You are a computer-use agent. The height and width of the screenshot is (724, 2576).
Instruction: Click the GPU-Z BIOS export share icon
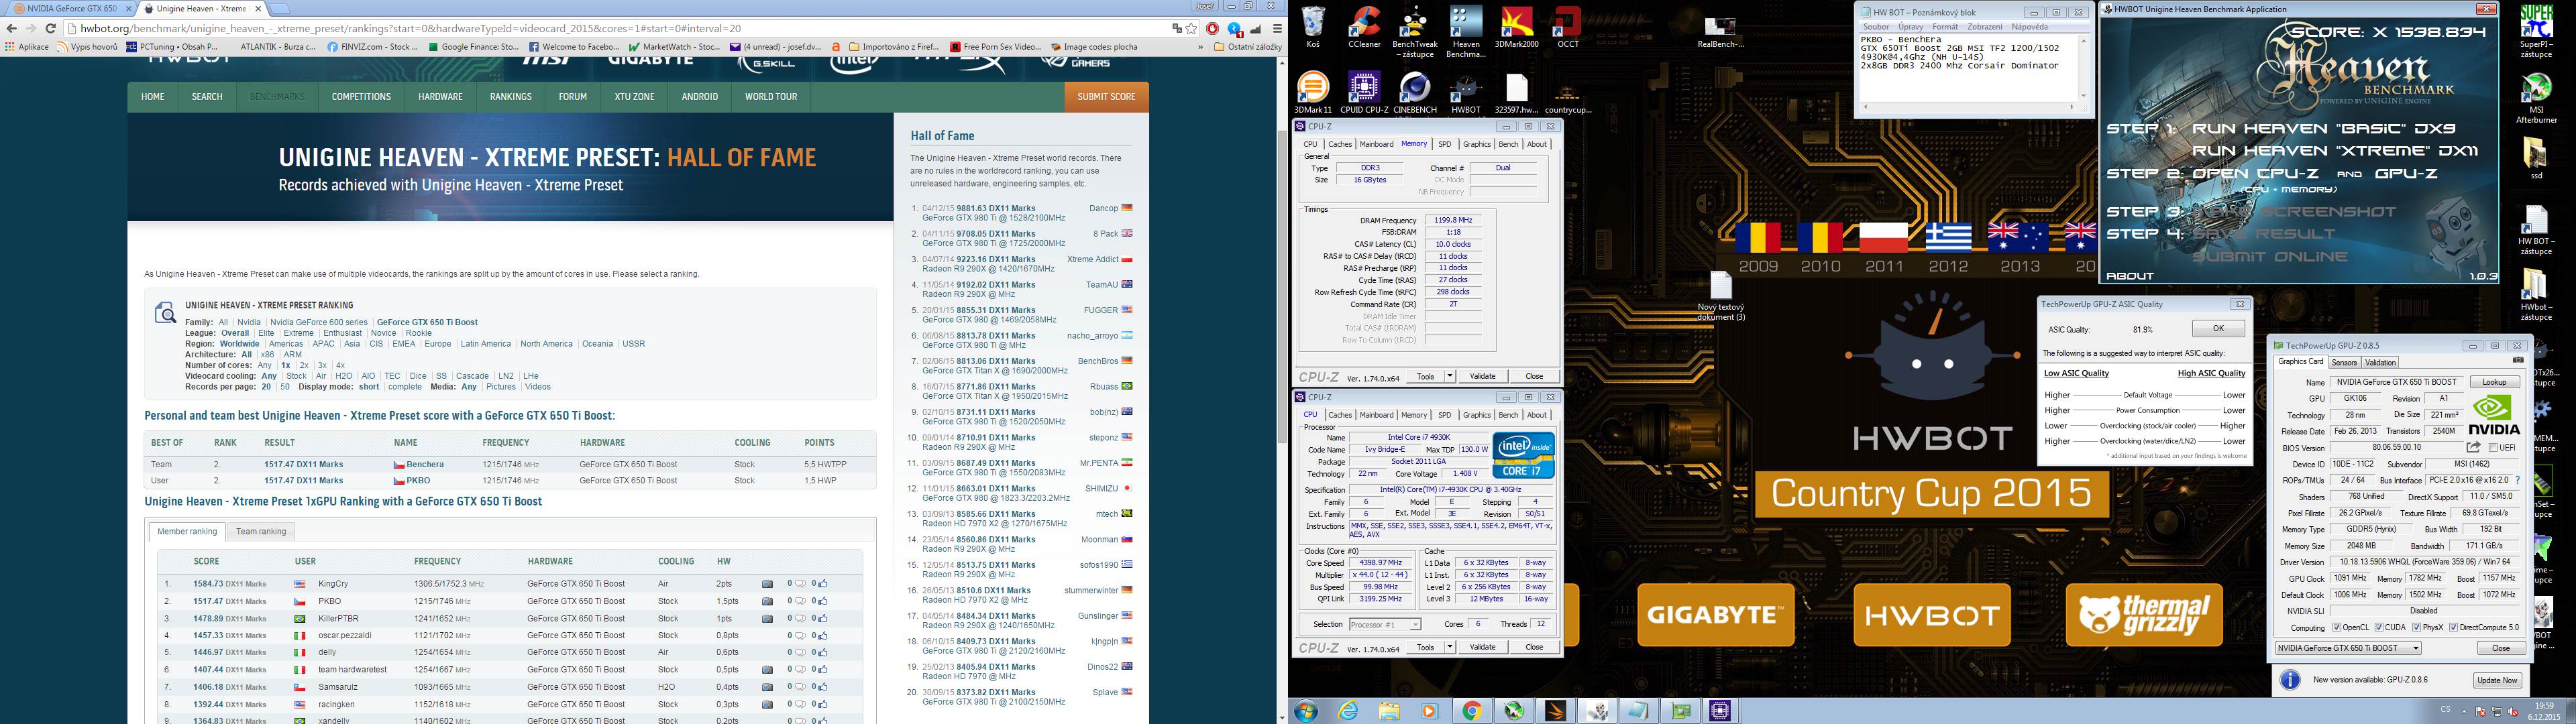[2474, 447]
